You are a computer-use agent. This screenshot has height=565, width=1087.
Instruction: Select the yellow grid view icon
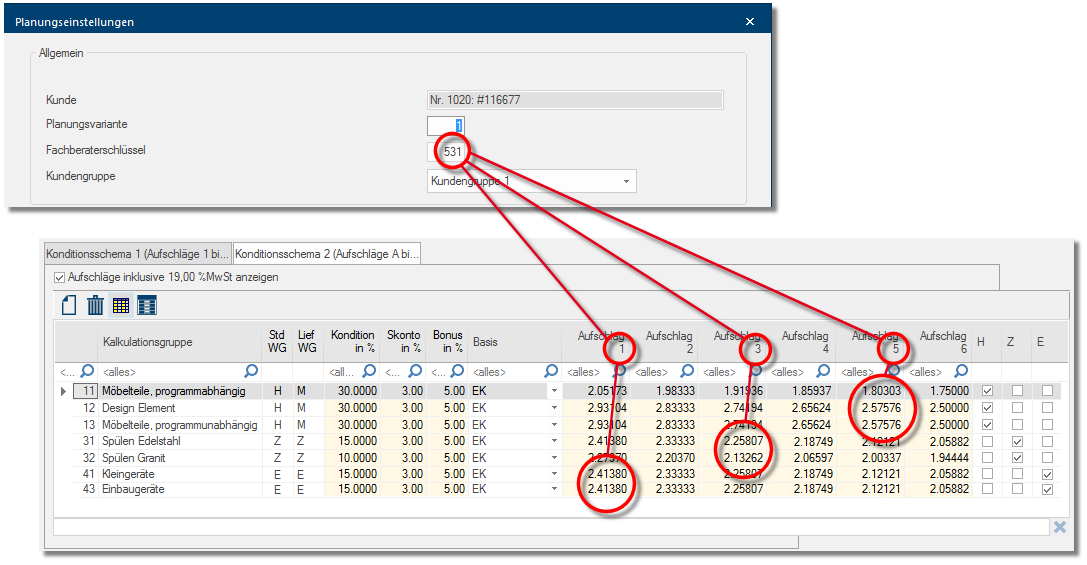(121, 306)
